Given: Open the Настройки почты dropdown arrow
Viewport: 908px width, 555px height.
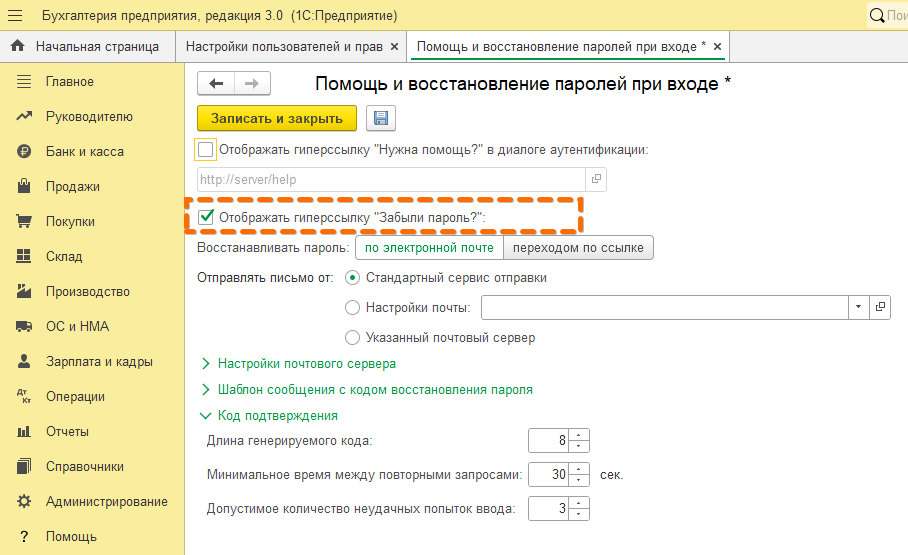Looking at the screenshot, I should pyautogui.click(x=859, y=307).
